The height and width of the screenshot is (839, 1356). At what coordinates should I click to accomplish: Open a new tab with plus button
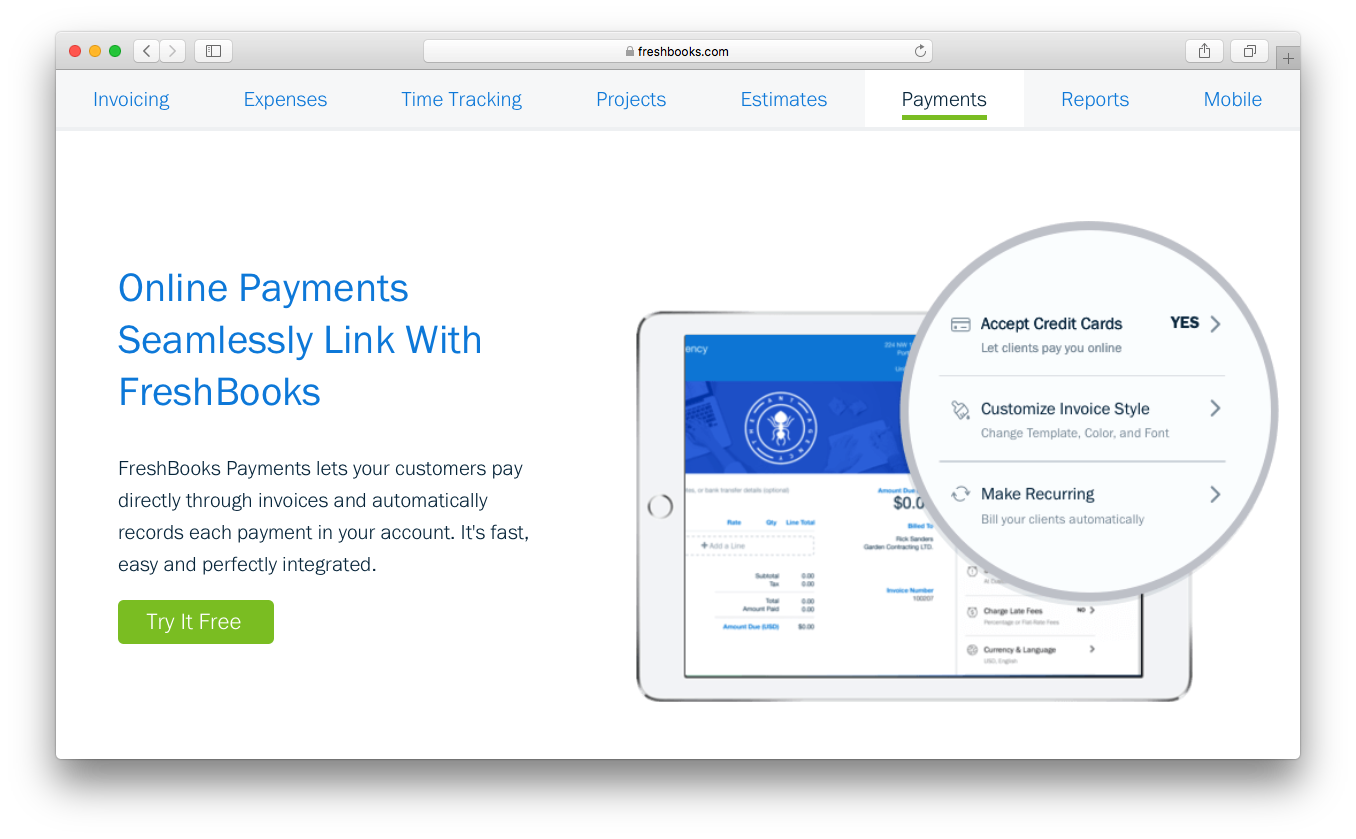(1288, 58)
